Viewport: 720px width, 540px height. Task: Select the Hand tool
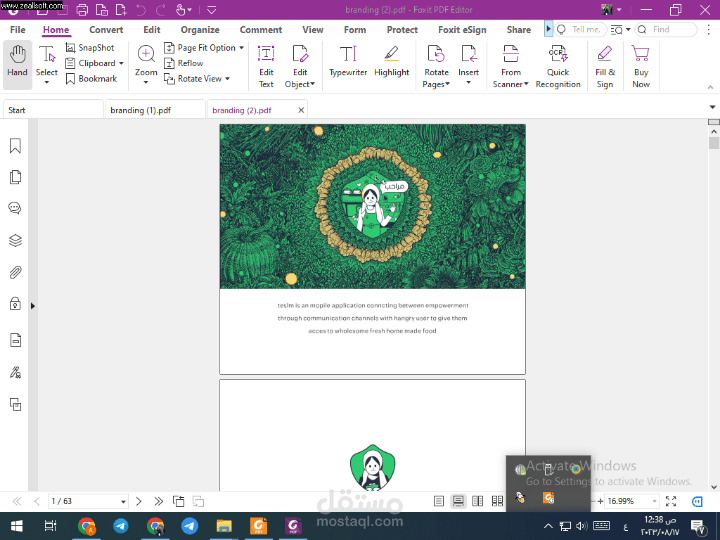(x=17, y=64)
